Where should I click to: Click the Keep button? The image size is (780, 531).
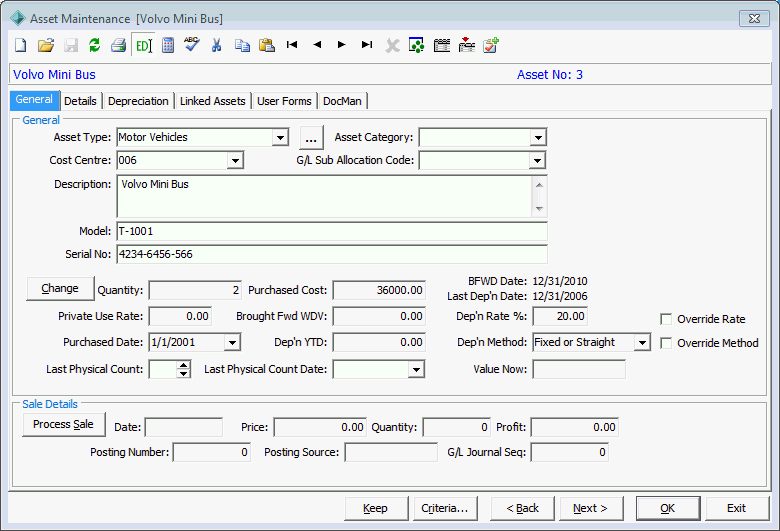[376, 508]
